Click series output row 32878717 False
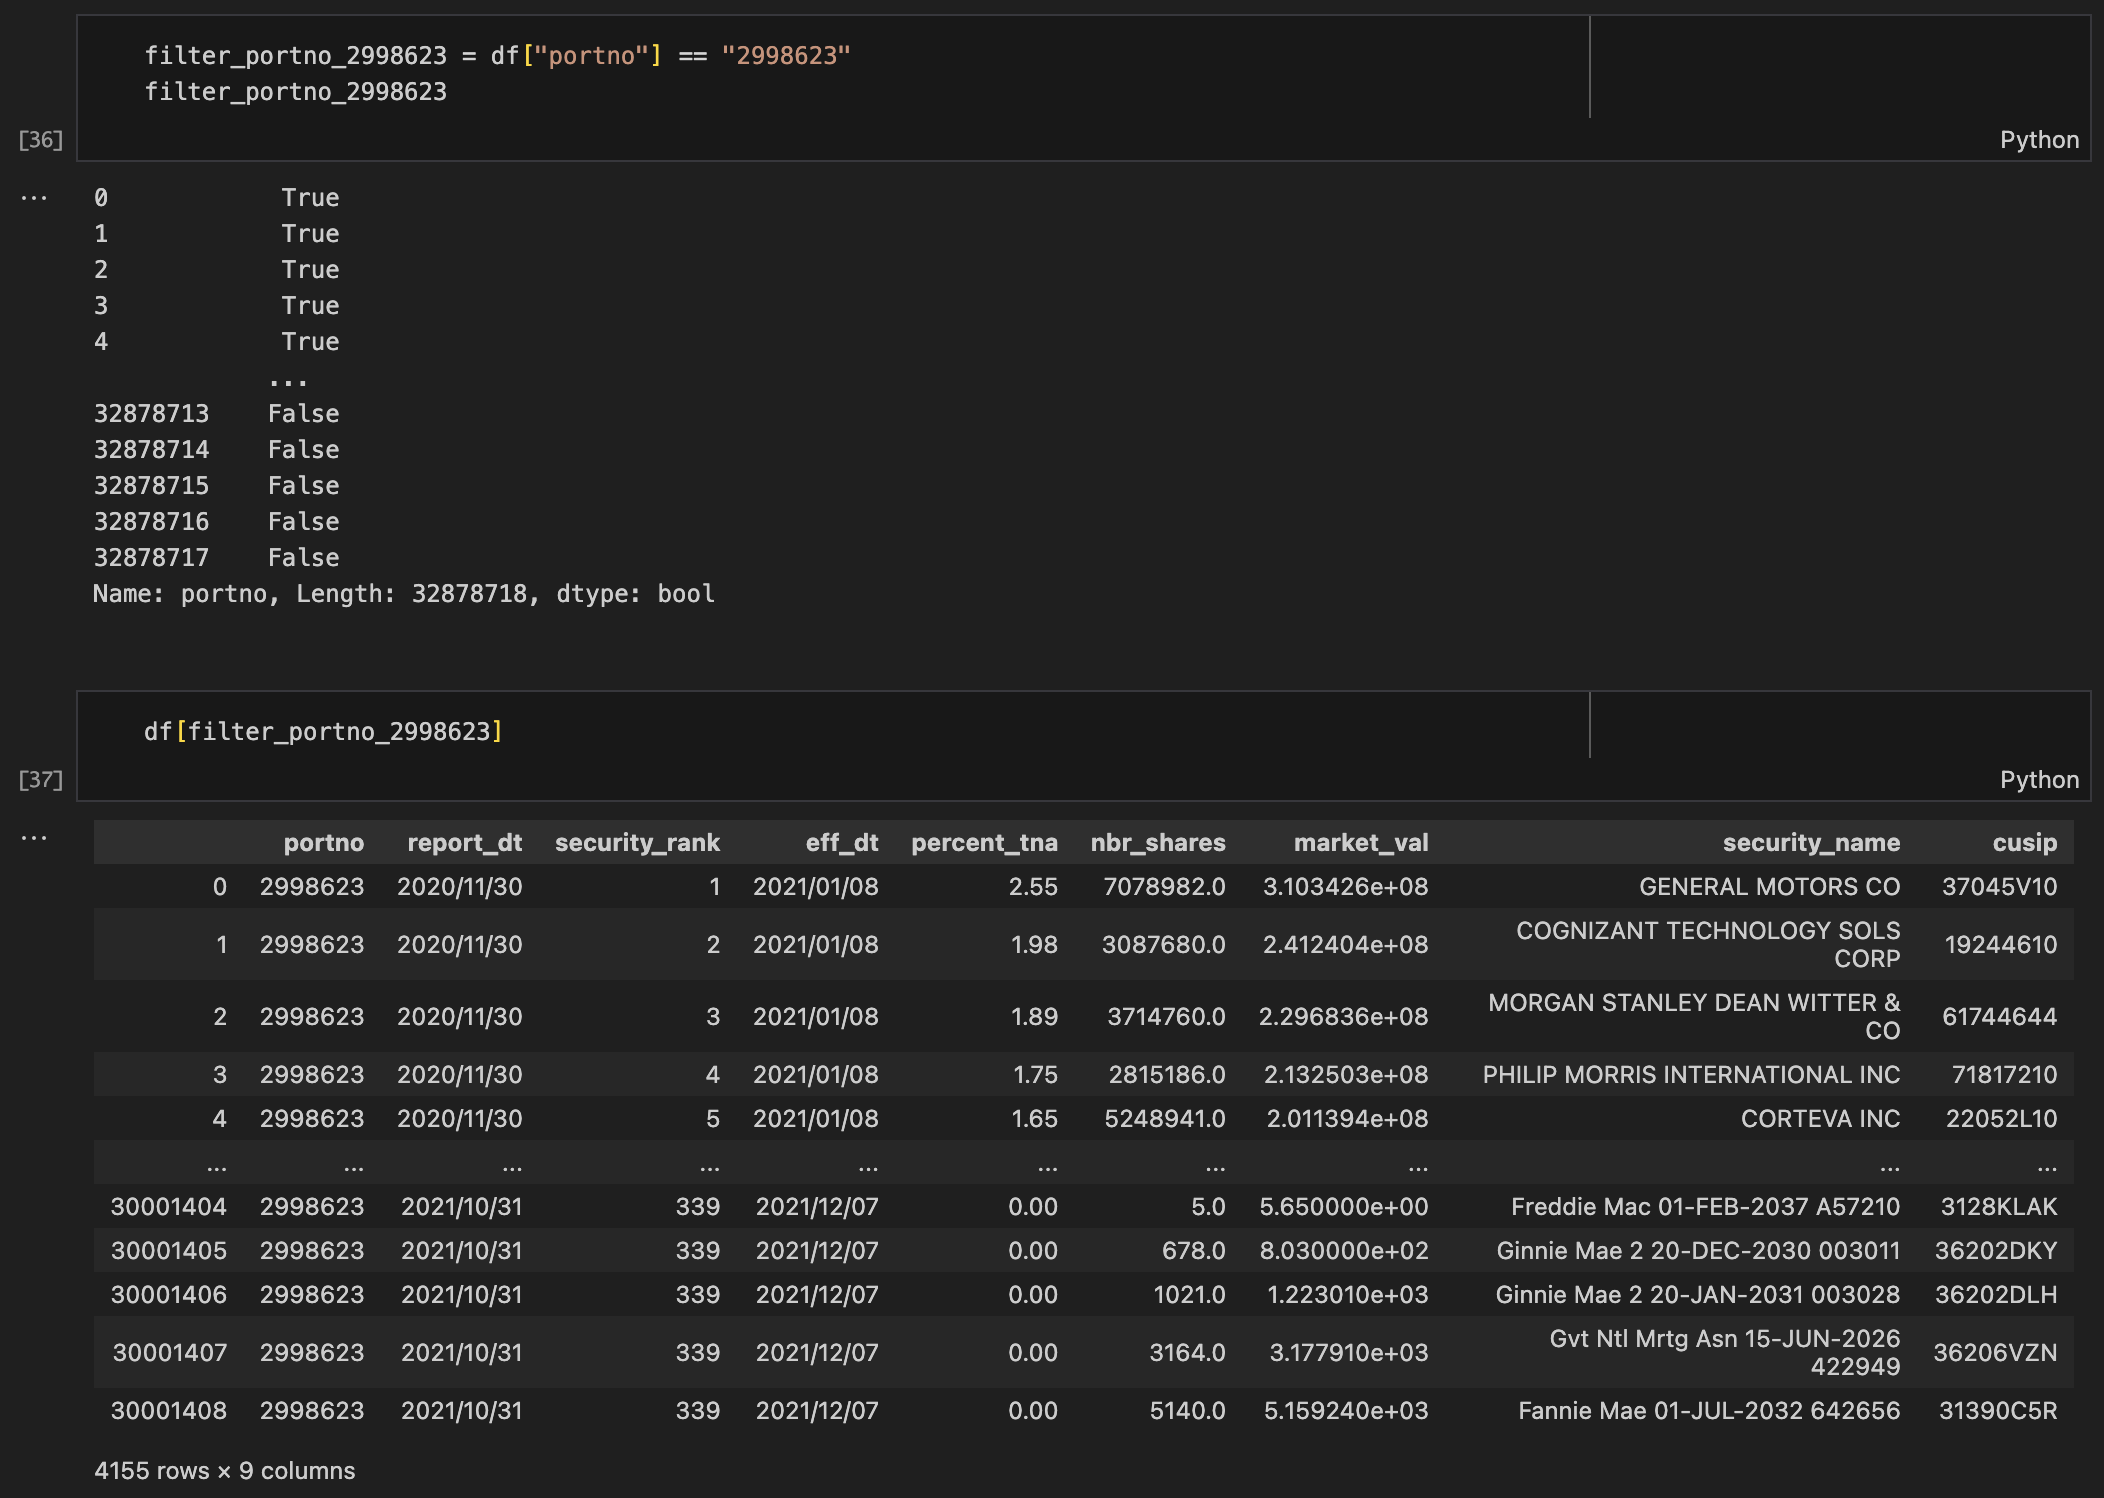 217,558
